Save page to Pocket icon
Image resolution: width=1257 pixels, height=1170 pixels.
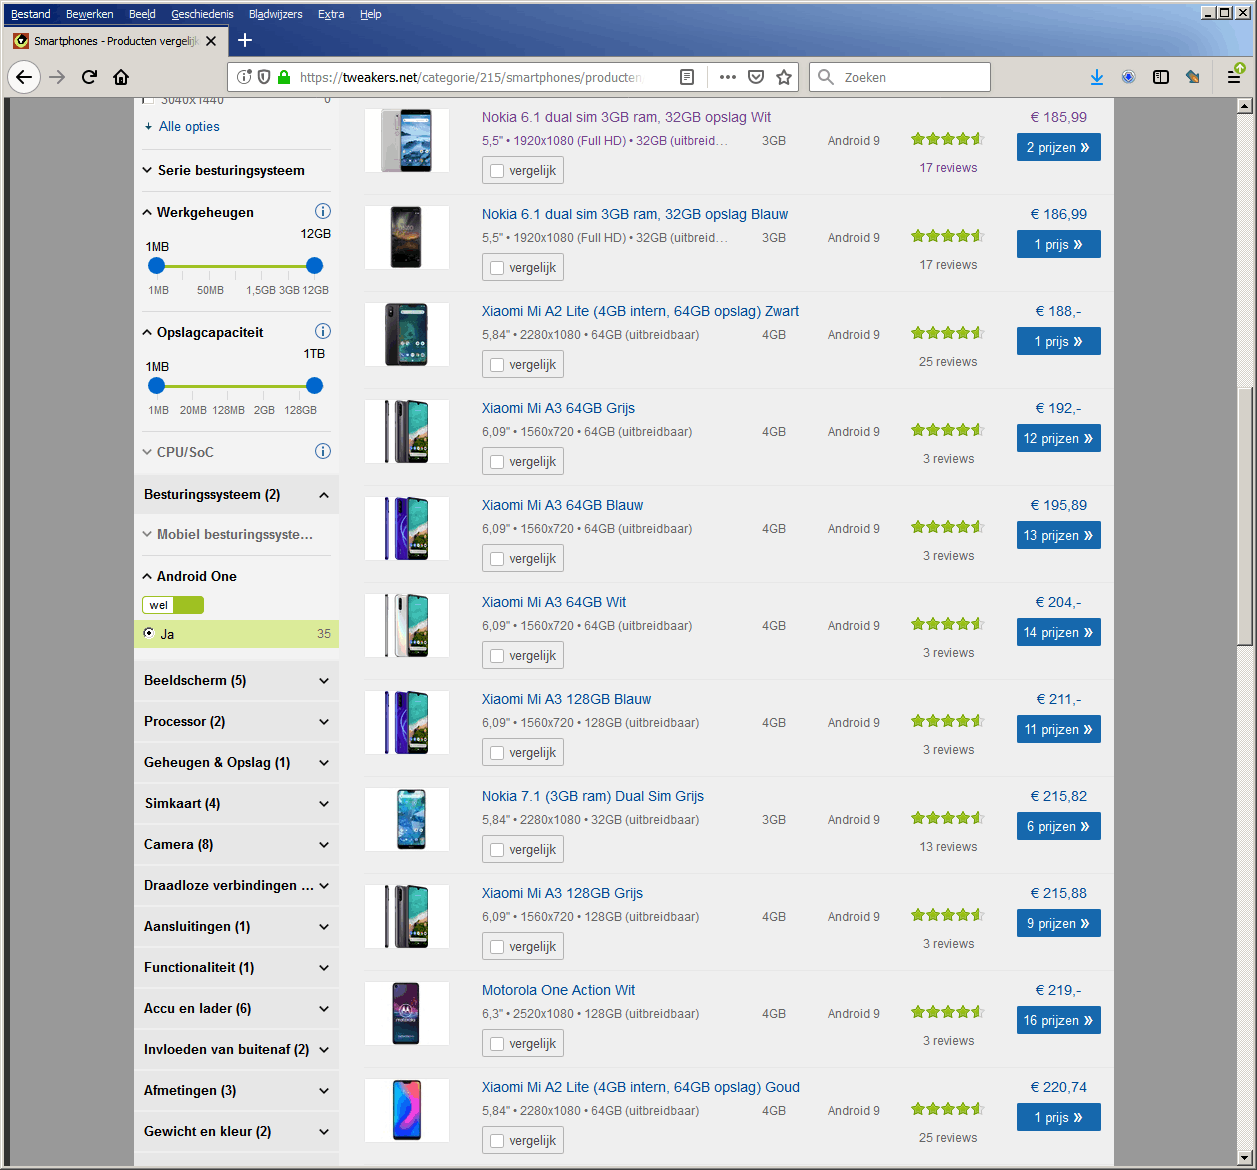[756, 77]
